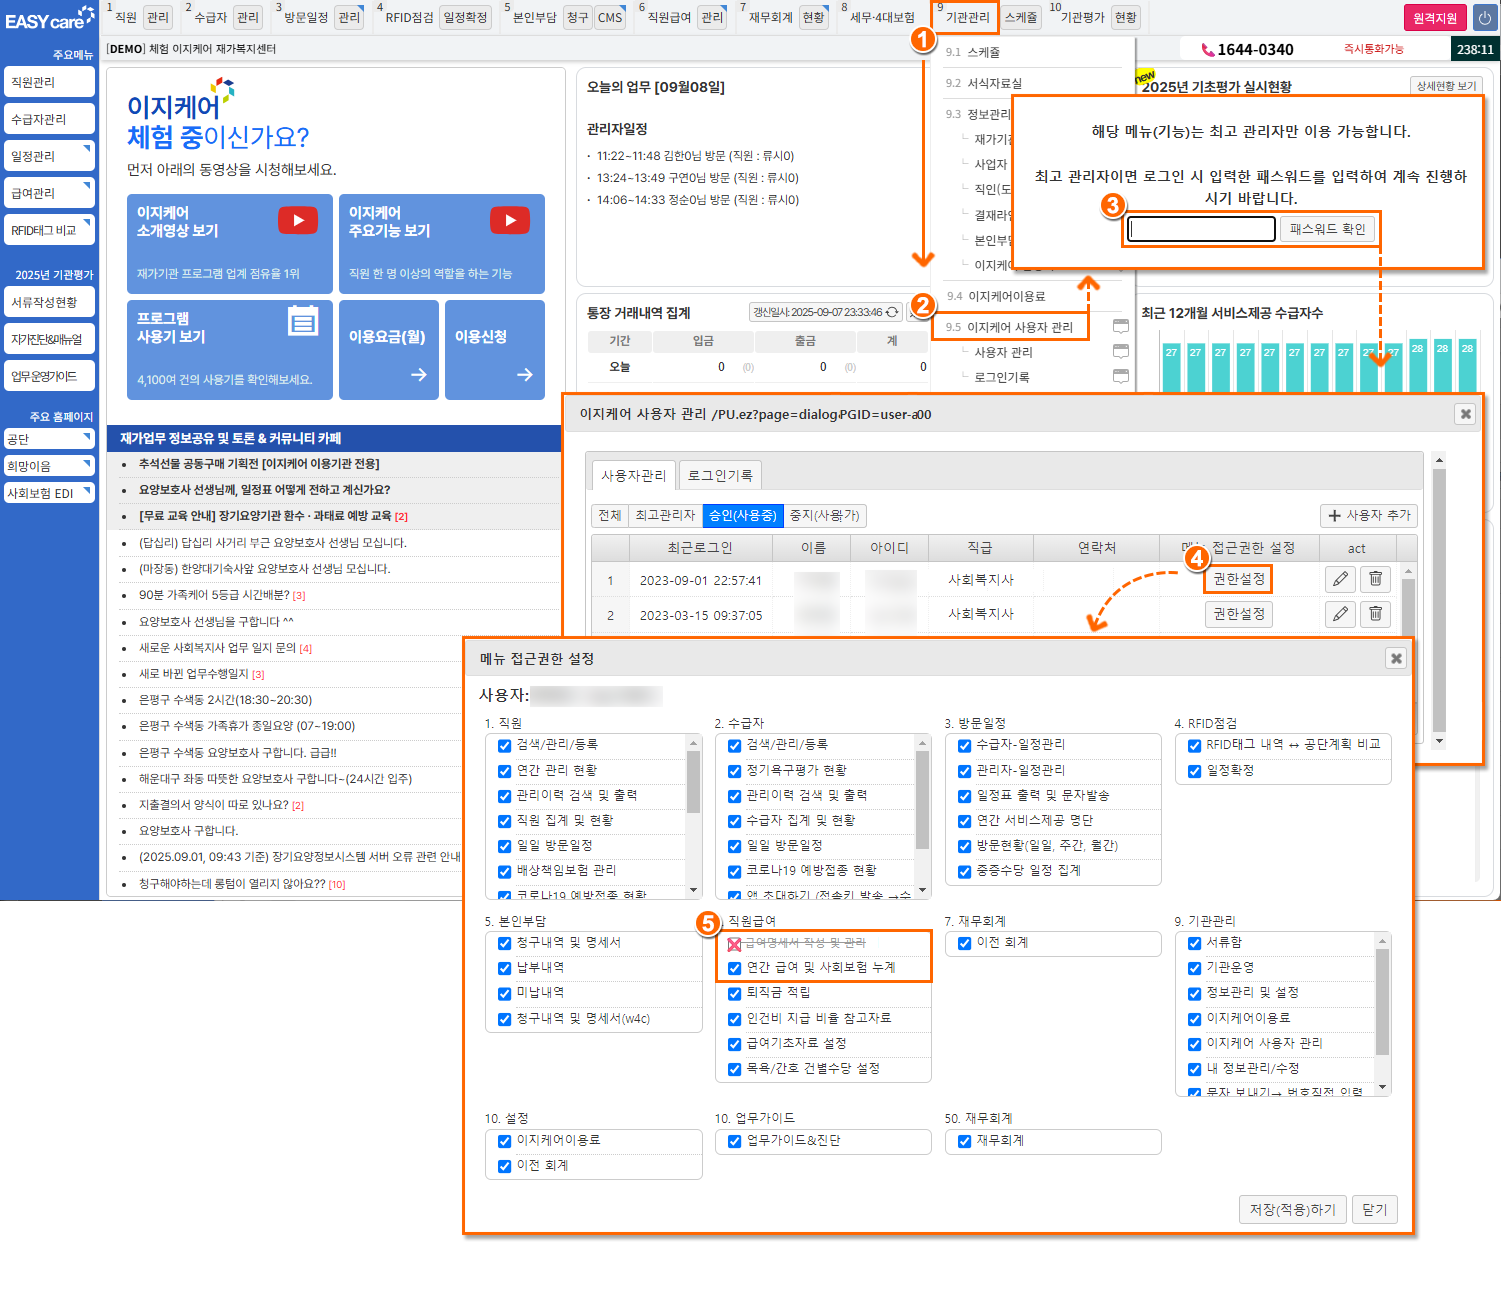
Task: Delete the user logged in 2023-03-15 with the trash icon
Action: pyautogui.click(x=1375, y=614)
